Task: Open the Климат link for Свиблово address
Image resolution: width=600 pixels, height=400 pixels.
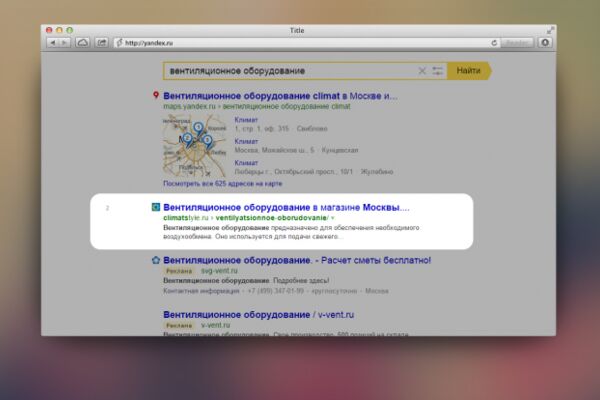Action: tap(246, 120)
